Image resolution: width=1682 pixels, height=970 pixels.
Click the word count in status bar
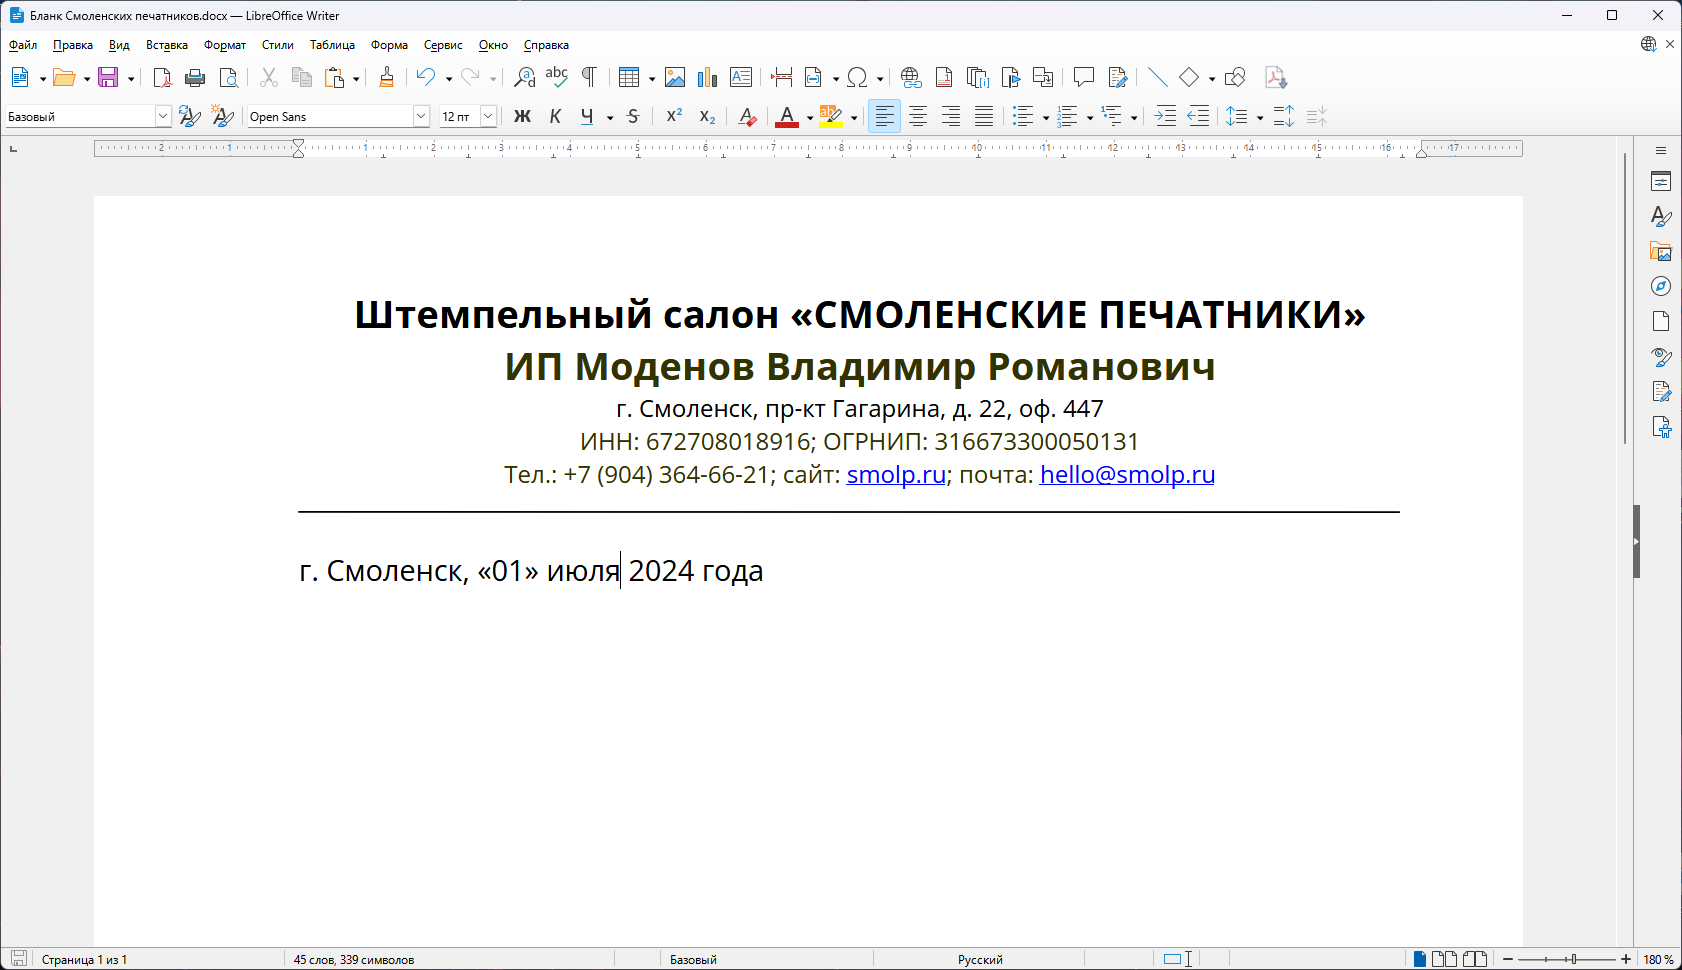tap(354, 959)
